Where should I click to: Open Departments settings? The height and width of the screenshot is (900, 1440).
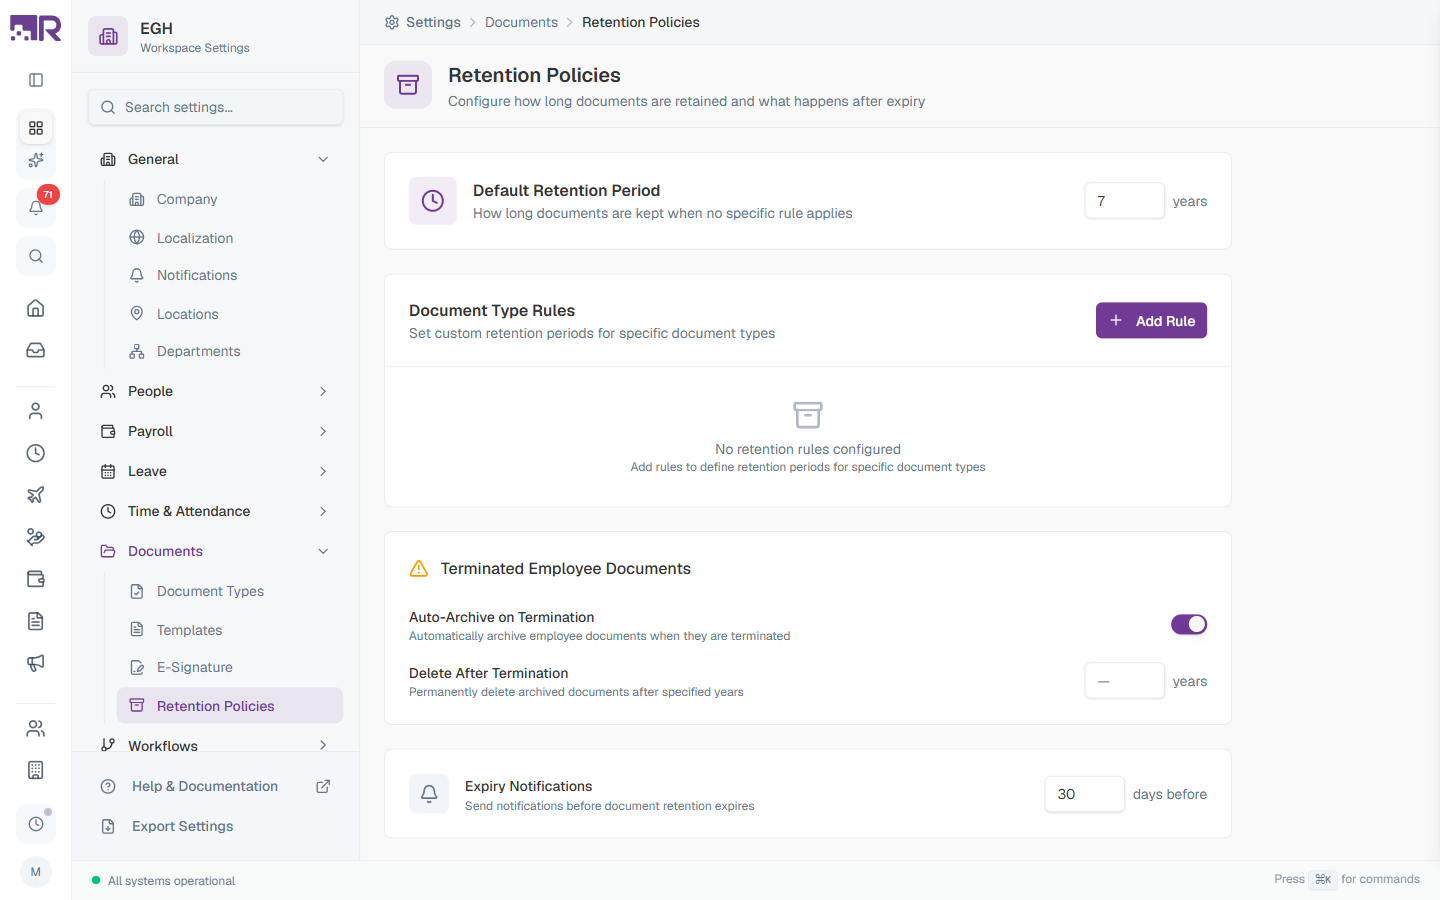pyautogui.click(x=230, y=351)
